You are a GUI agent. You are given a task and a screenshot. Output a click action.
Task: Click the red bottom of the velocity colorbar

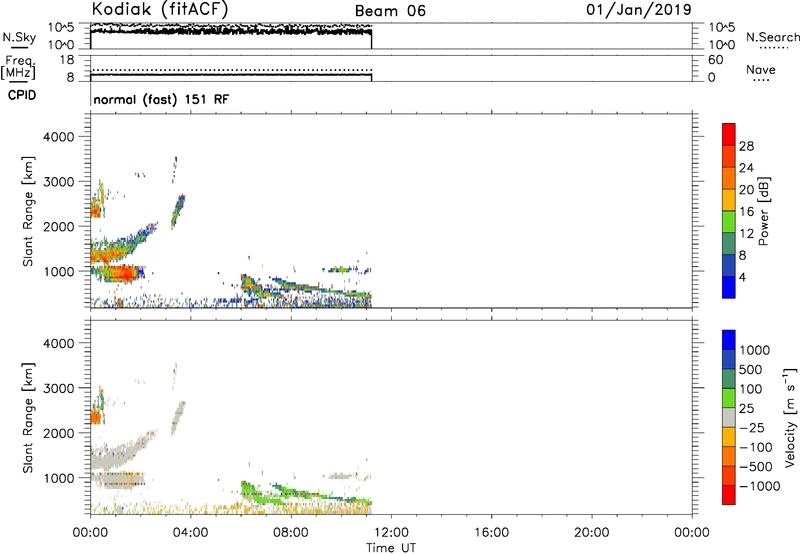coord(729,495)
